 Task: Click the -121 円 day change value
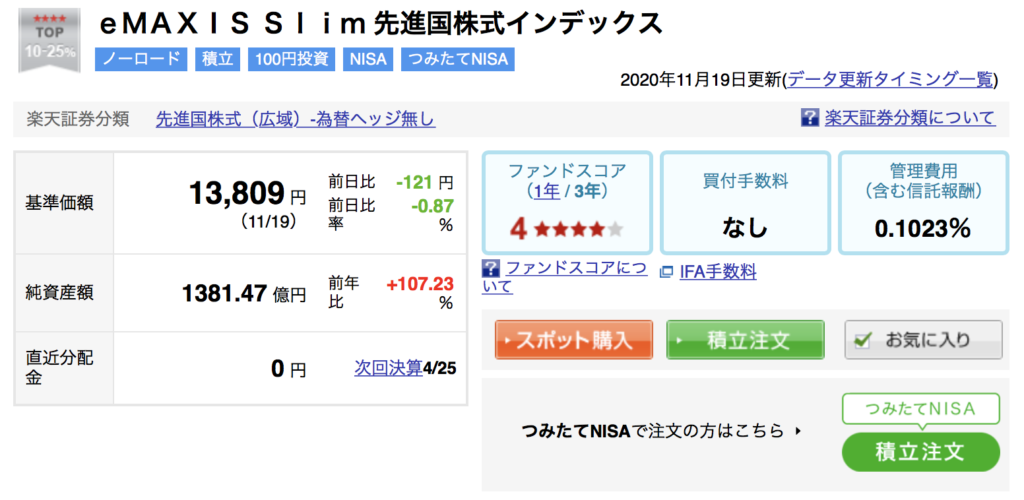tap(424, 182)
